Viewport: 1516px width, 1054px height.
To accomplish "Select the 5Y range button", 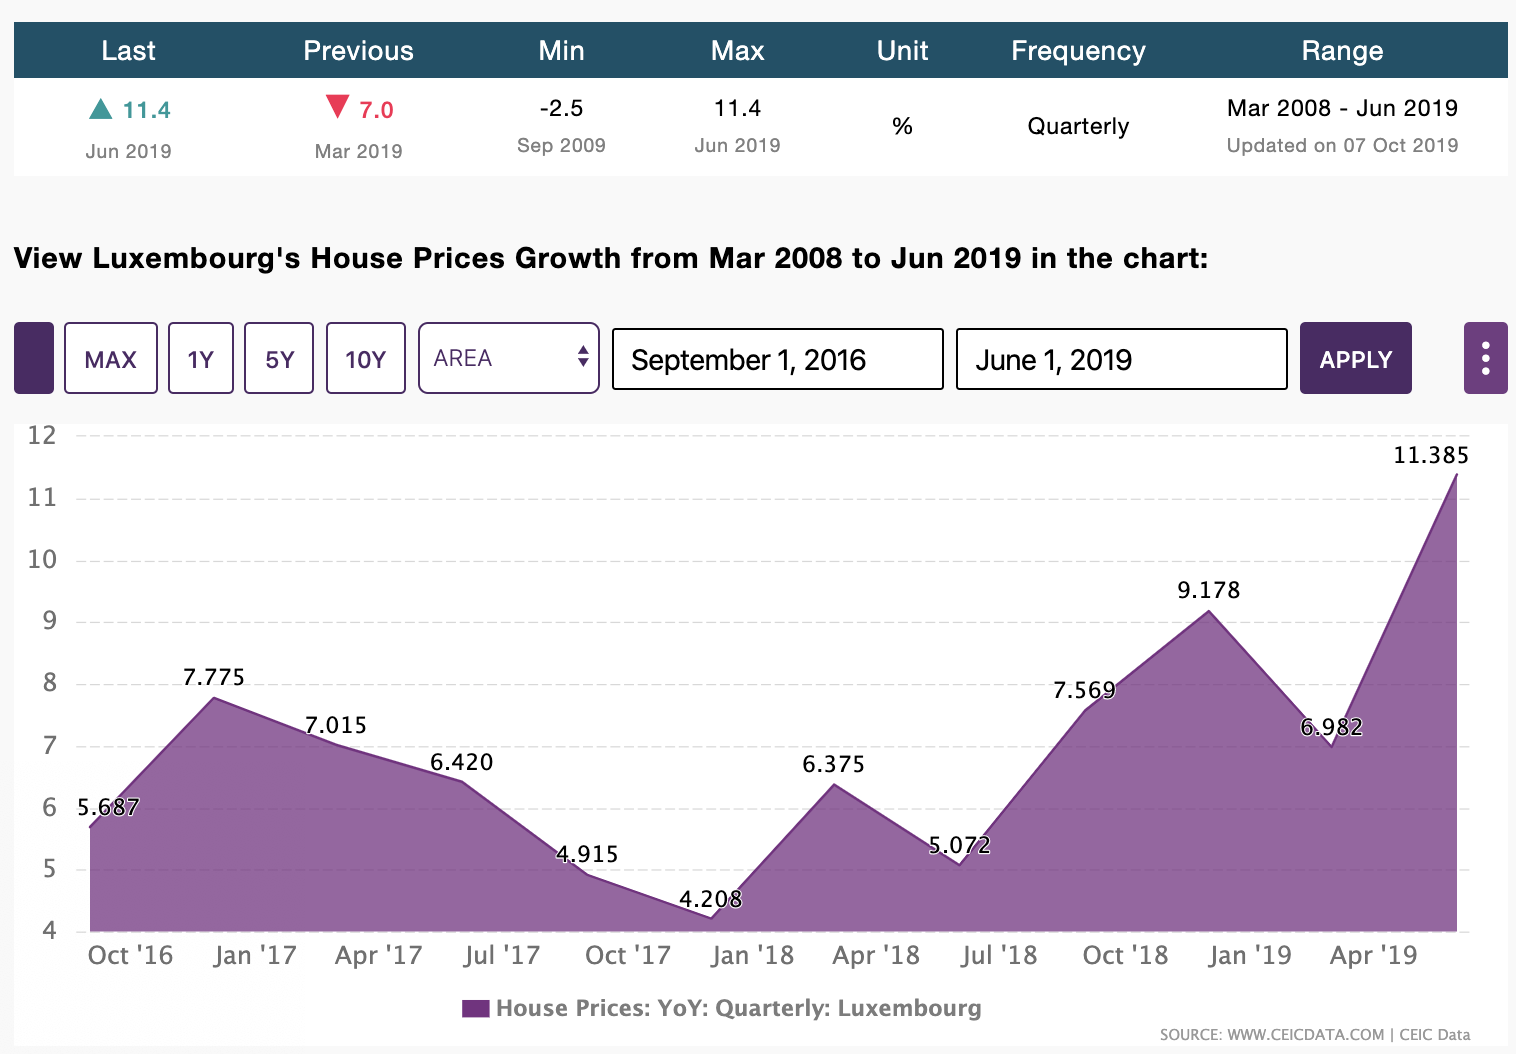I will [279, 358].
